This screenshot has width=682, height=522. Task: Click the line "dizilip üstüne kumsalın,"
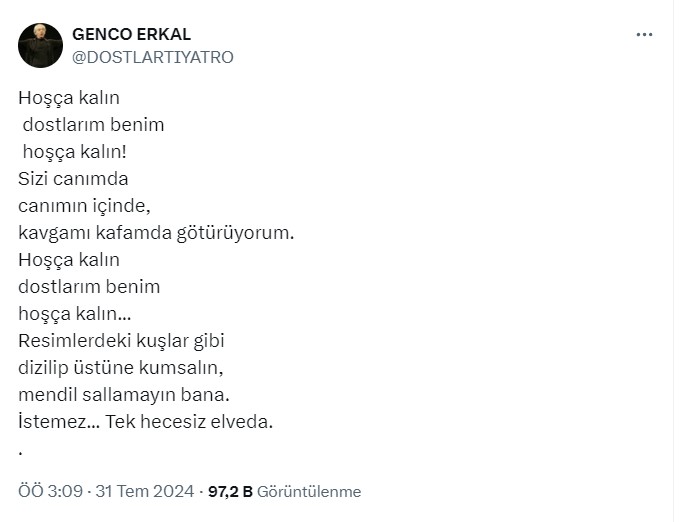(x=119, y=368)
